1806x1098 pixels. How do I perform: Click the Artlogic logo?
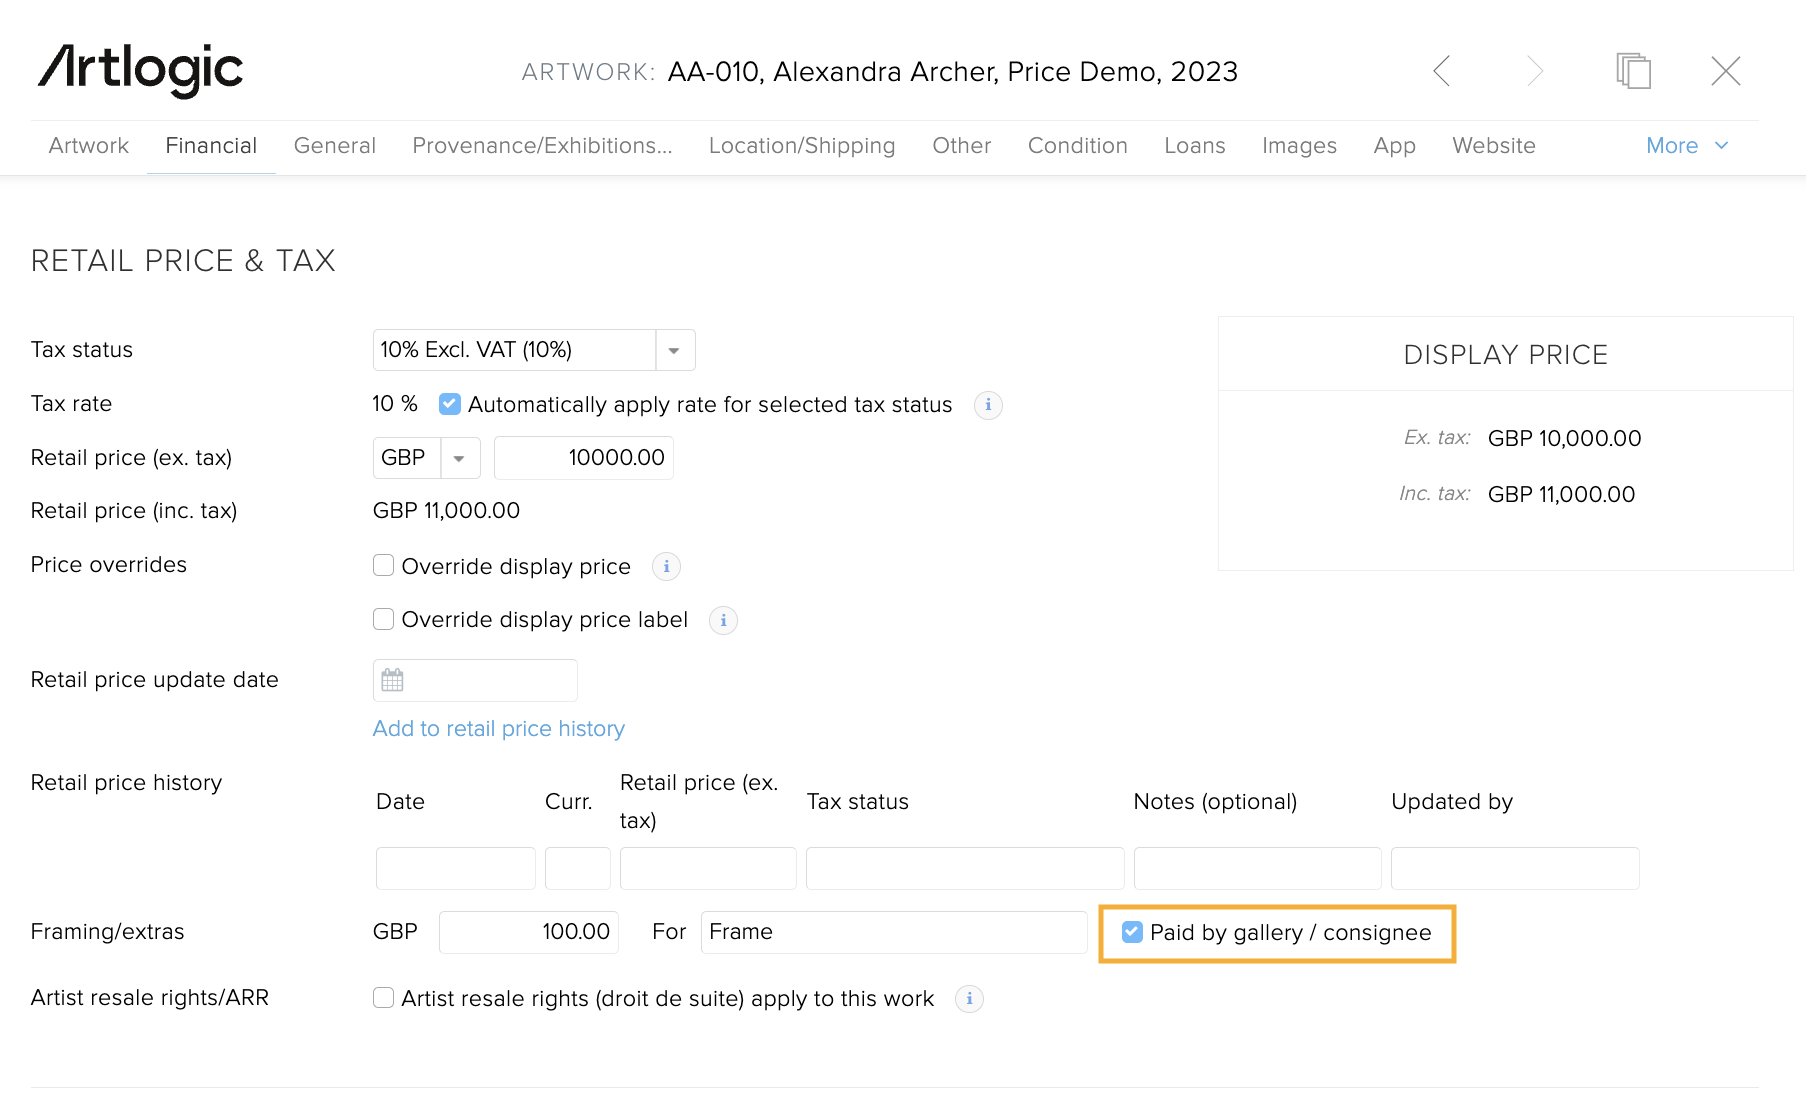coord(141,70)
